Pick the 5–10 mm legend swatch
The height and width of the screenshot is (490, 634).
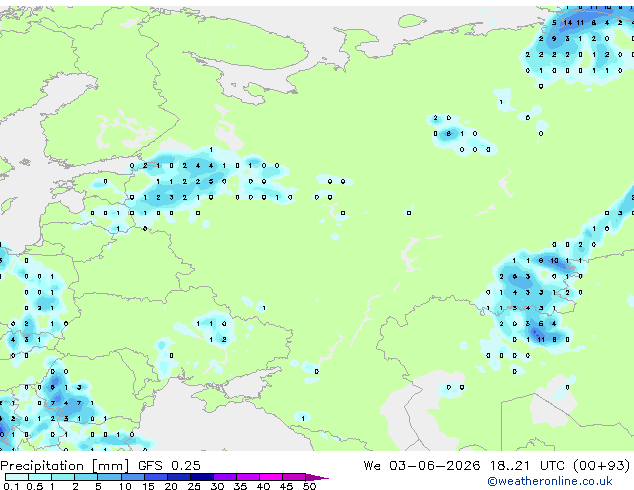click(x=109, y=477)
